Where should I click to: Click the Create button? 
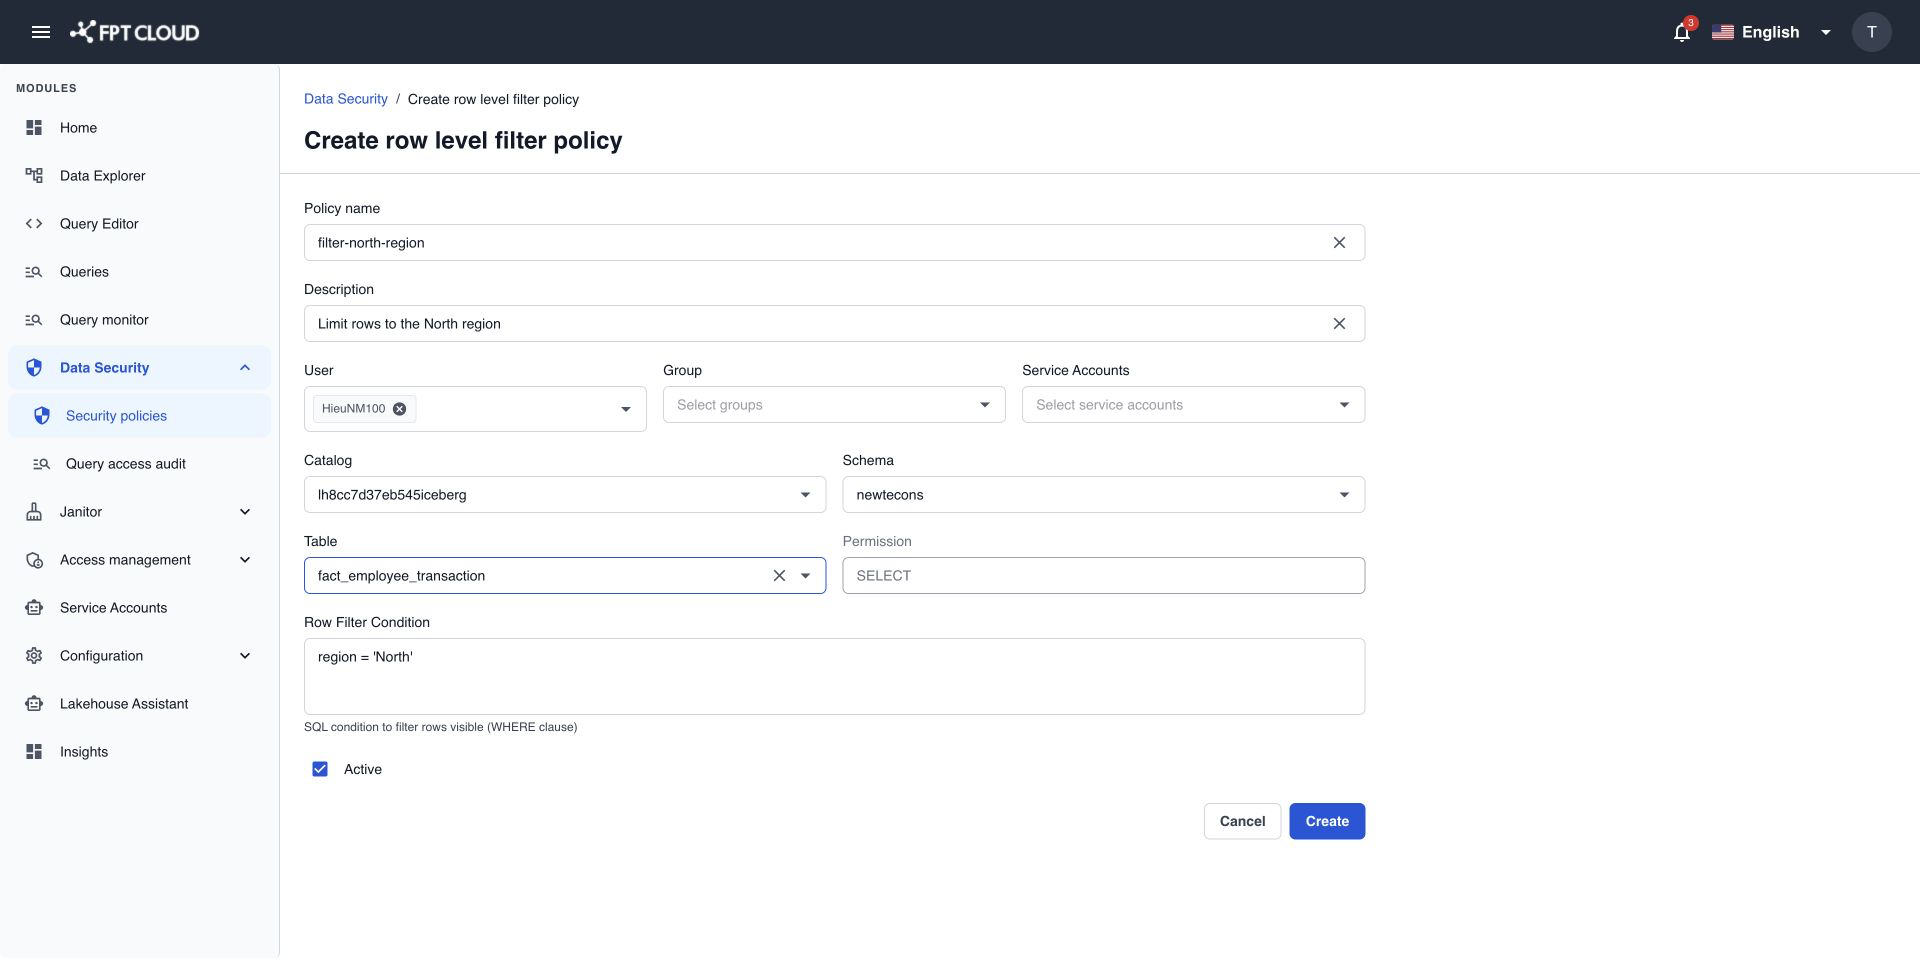coord(1327,821)
